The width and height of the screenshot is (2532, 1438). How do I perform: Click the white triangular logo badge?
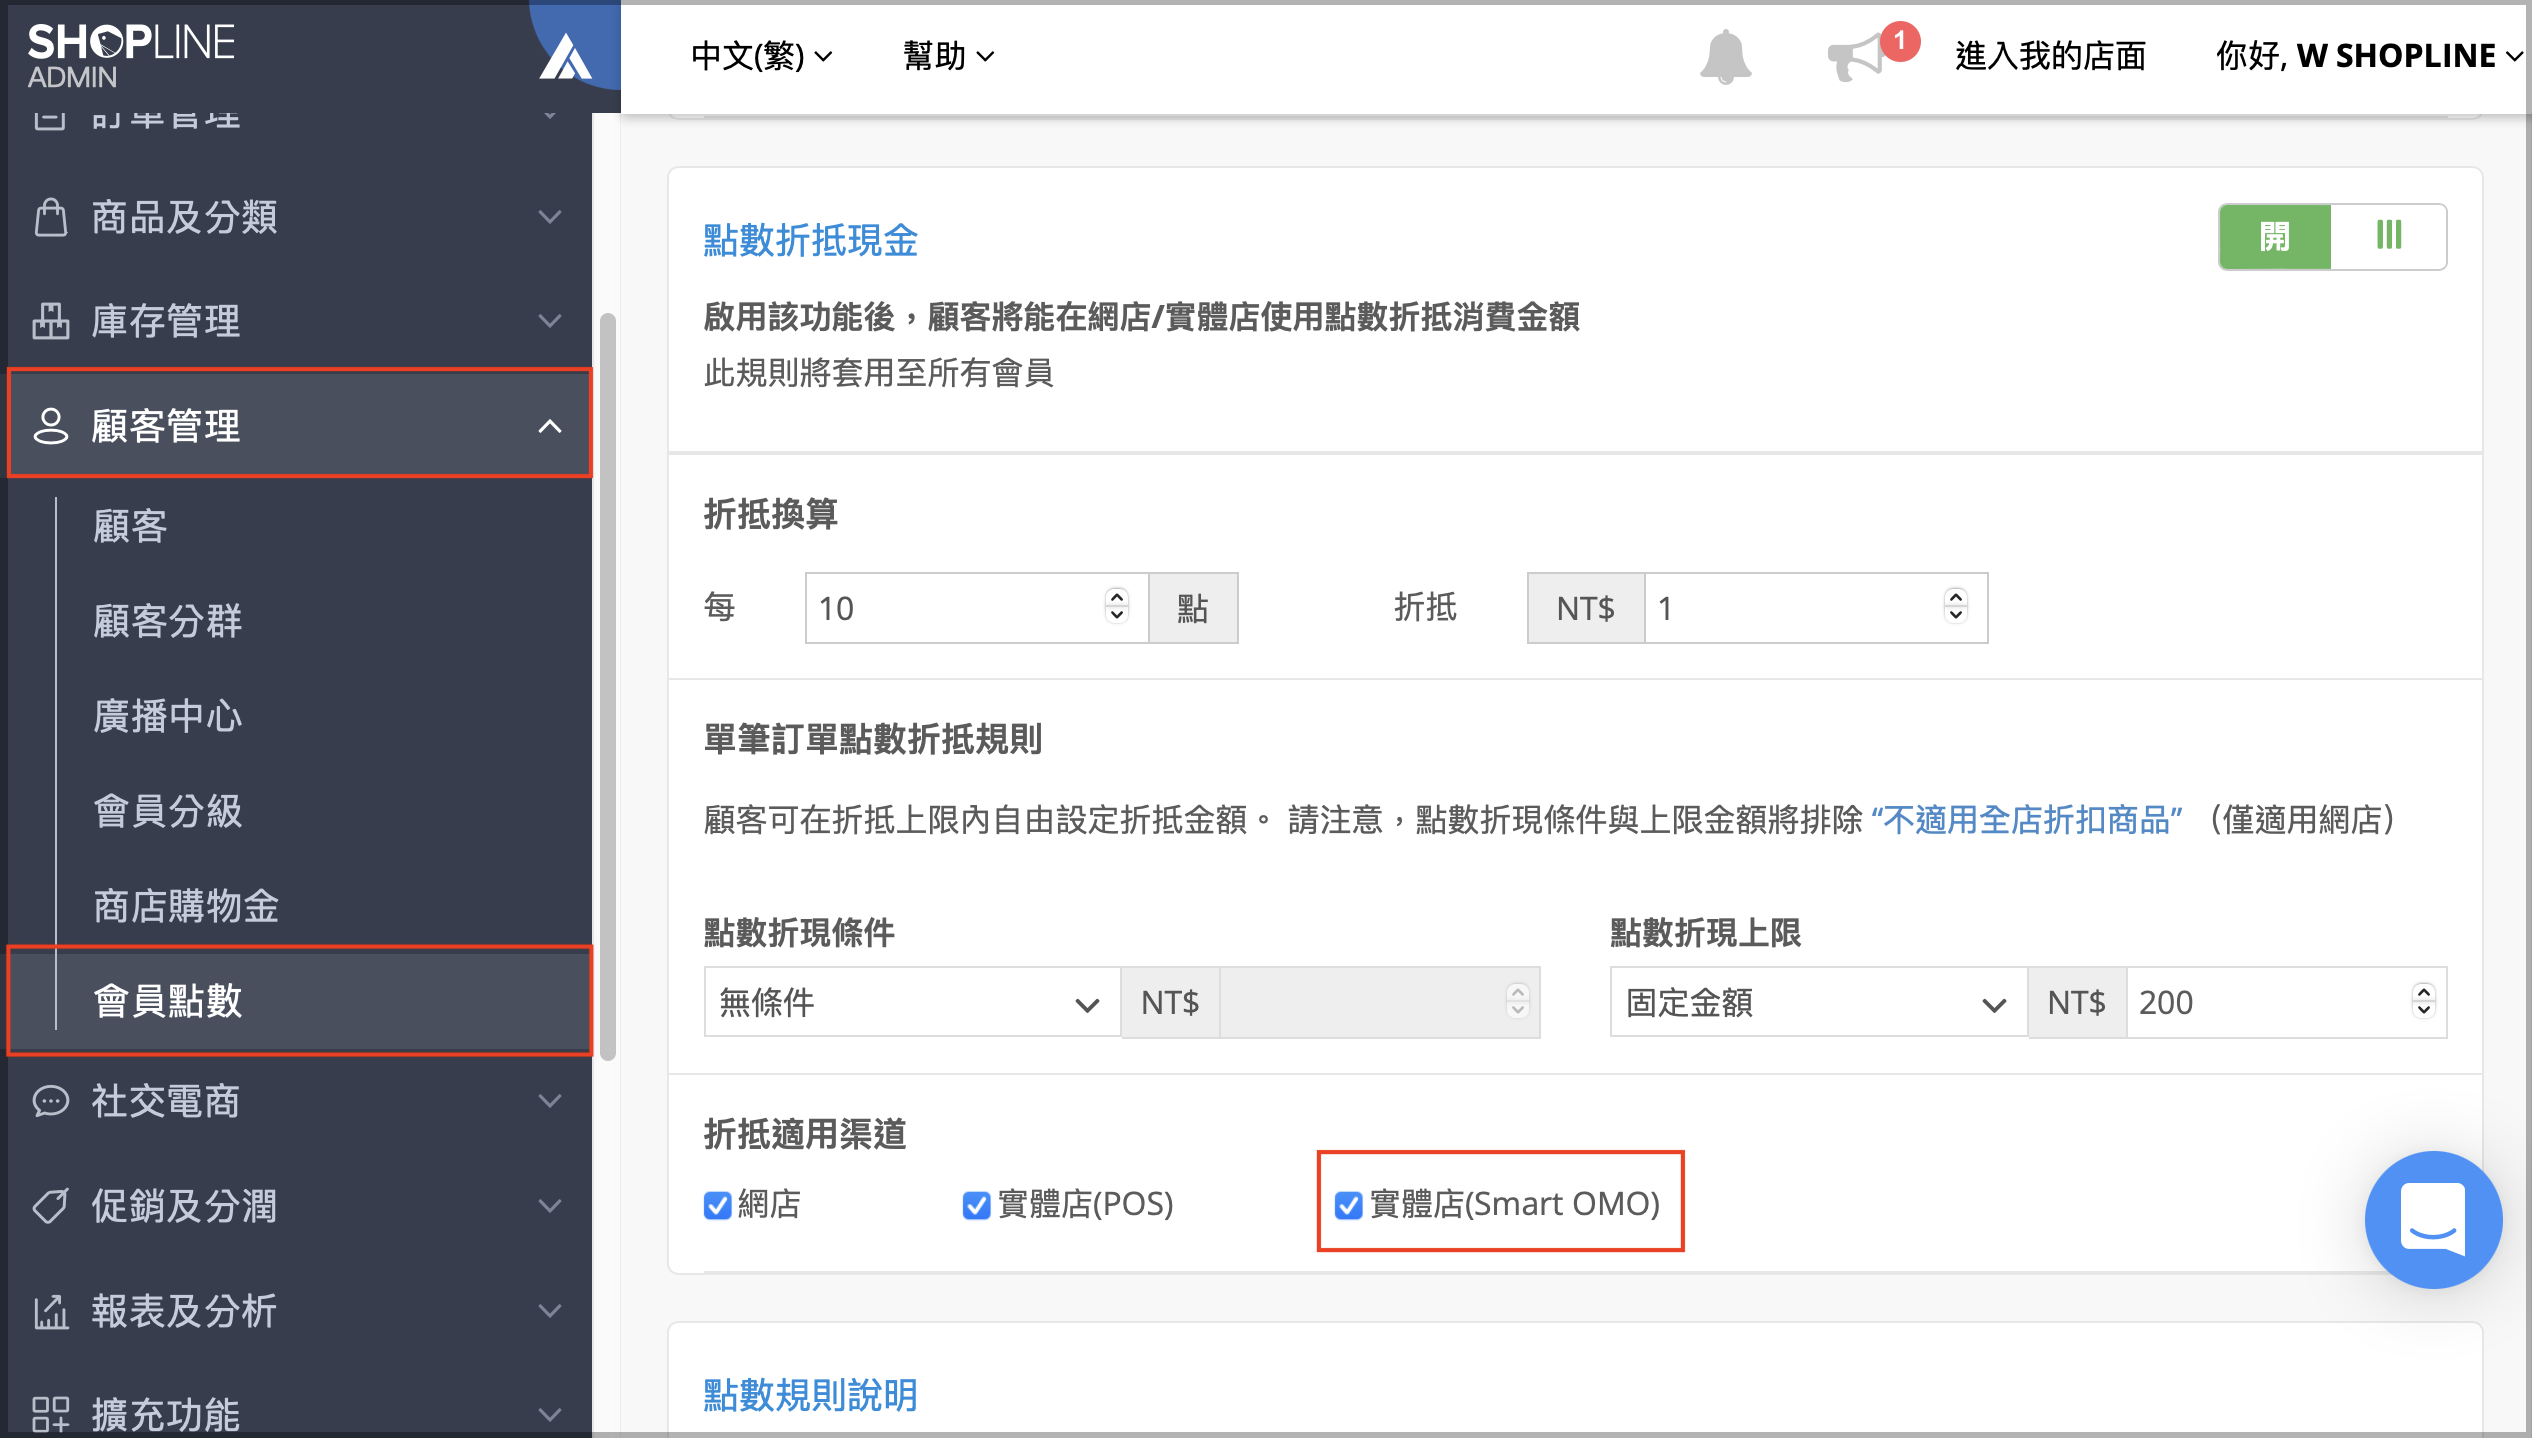point(566,56)
